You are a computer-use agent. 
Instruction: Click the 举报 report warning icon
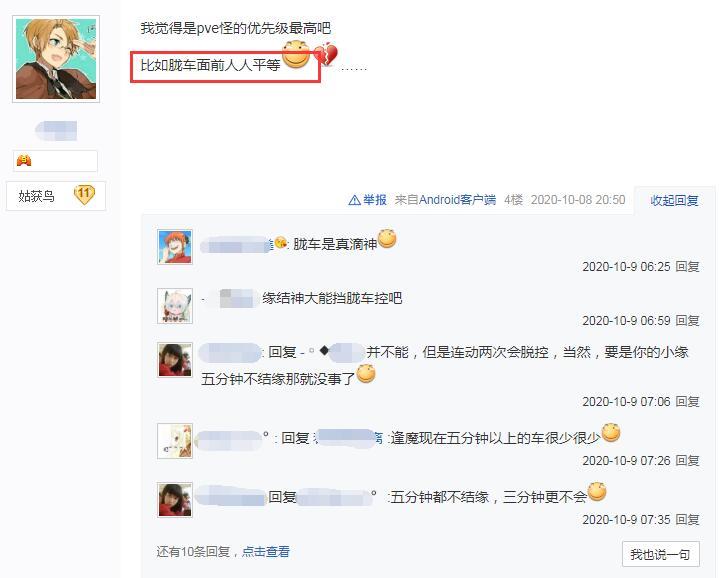354,200
